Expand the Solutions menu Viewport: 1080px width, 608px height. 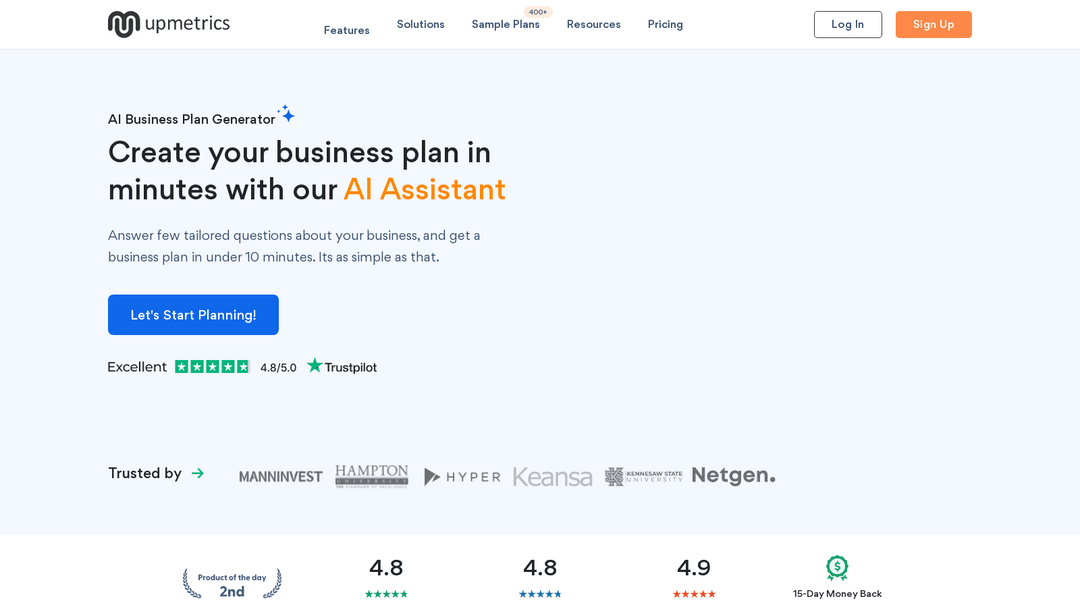pos(420,24)
